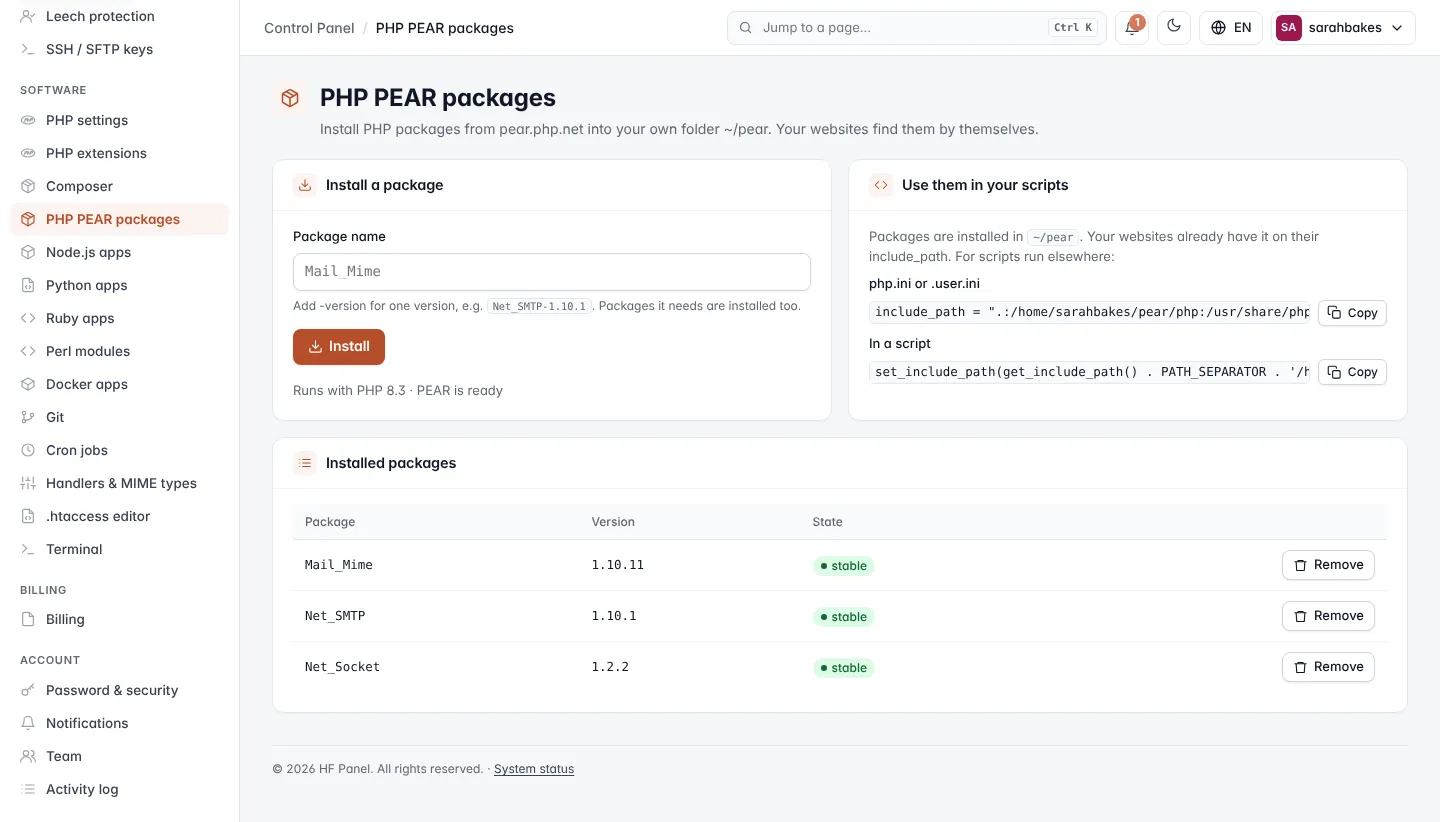Click the Version column header
This screenshot has height=822, width=1440.
tap(613, 522)
